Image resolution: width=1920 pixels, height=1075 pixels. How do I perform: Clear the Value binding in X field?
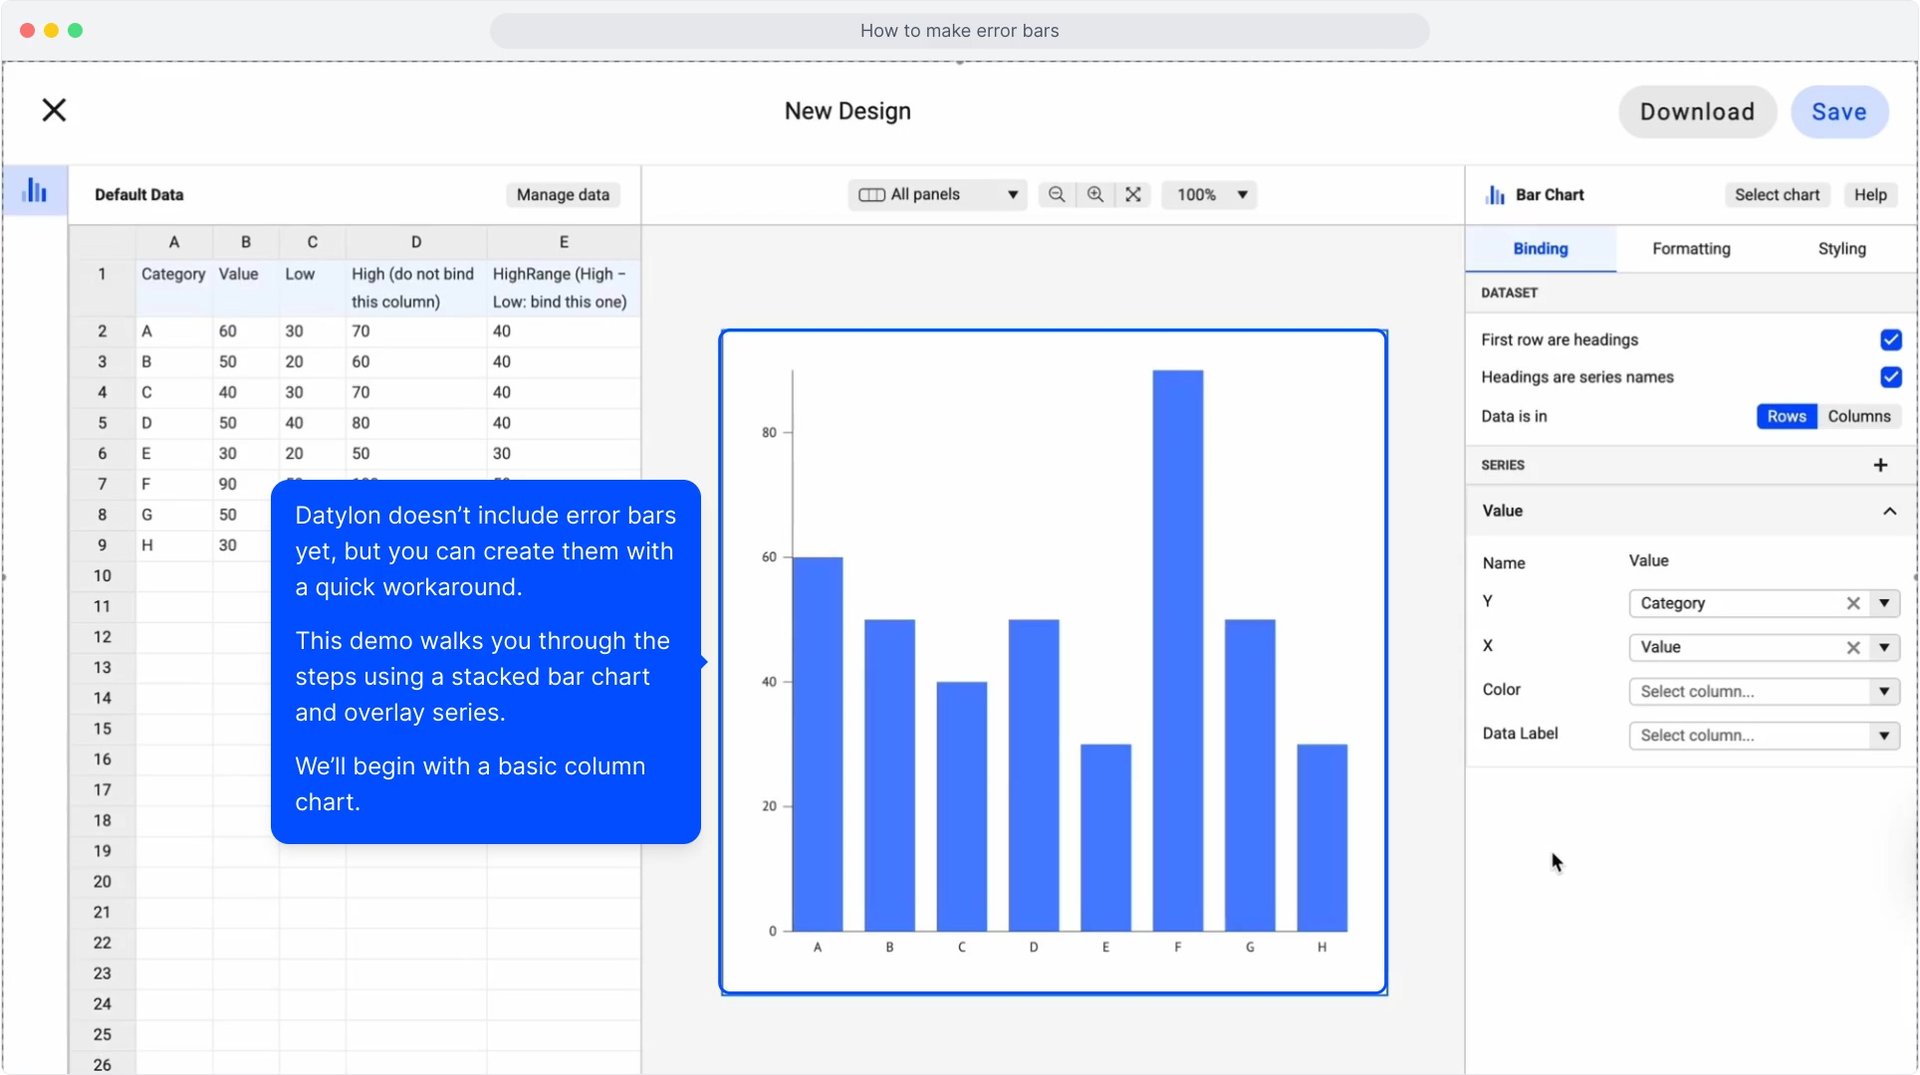1852,647
